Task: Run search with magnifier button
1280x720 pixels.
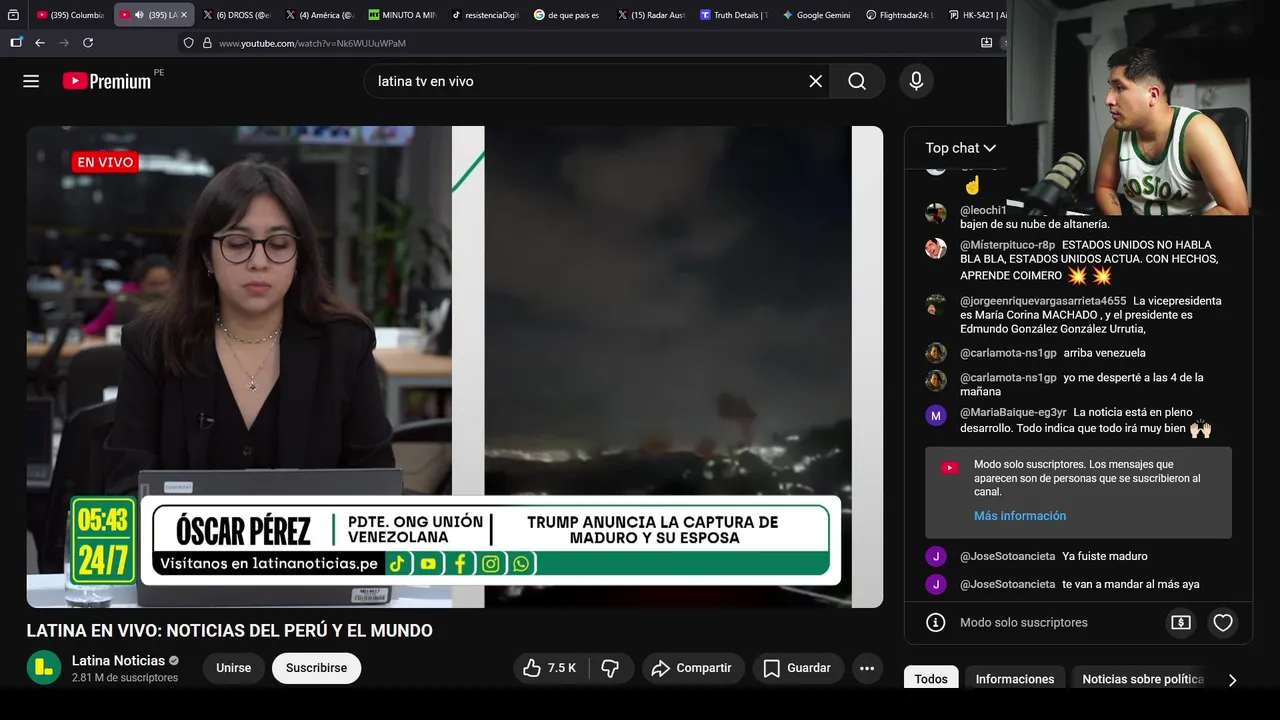Action: 857,81
